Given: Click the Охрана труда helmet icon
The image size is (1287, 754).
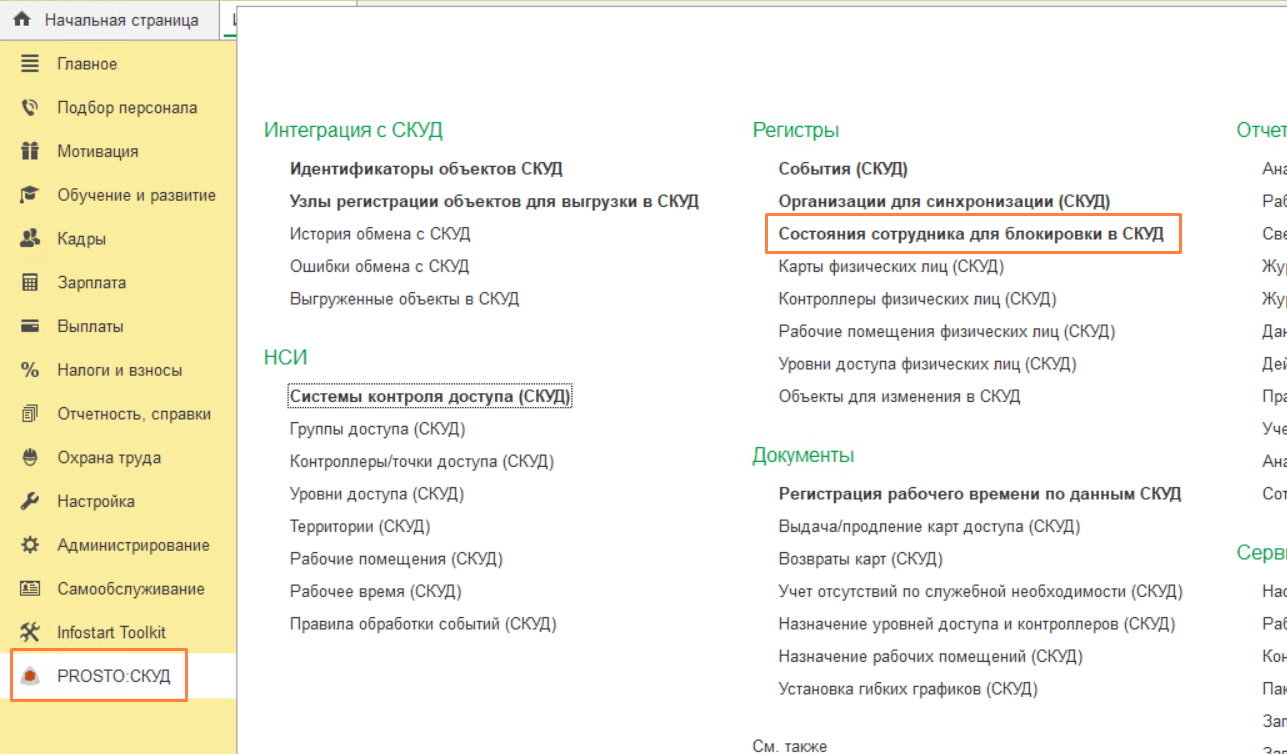Looking at the screenshot, I should point(30,458).
